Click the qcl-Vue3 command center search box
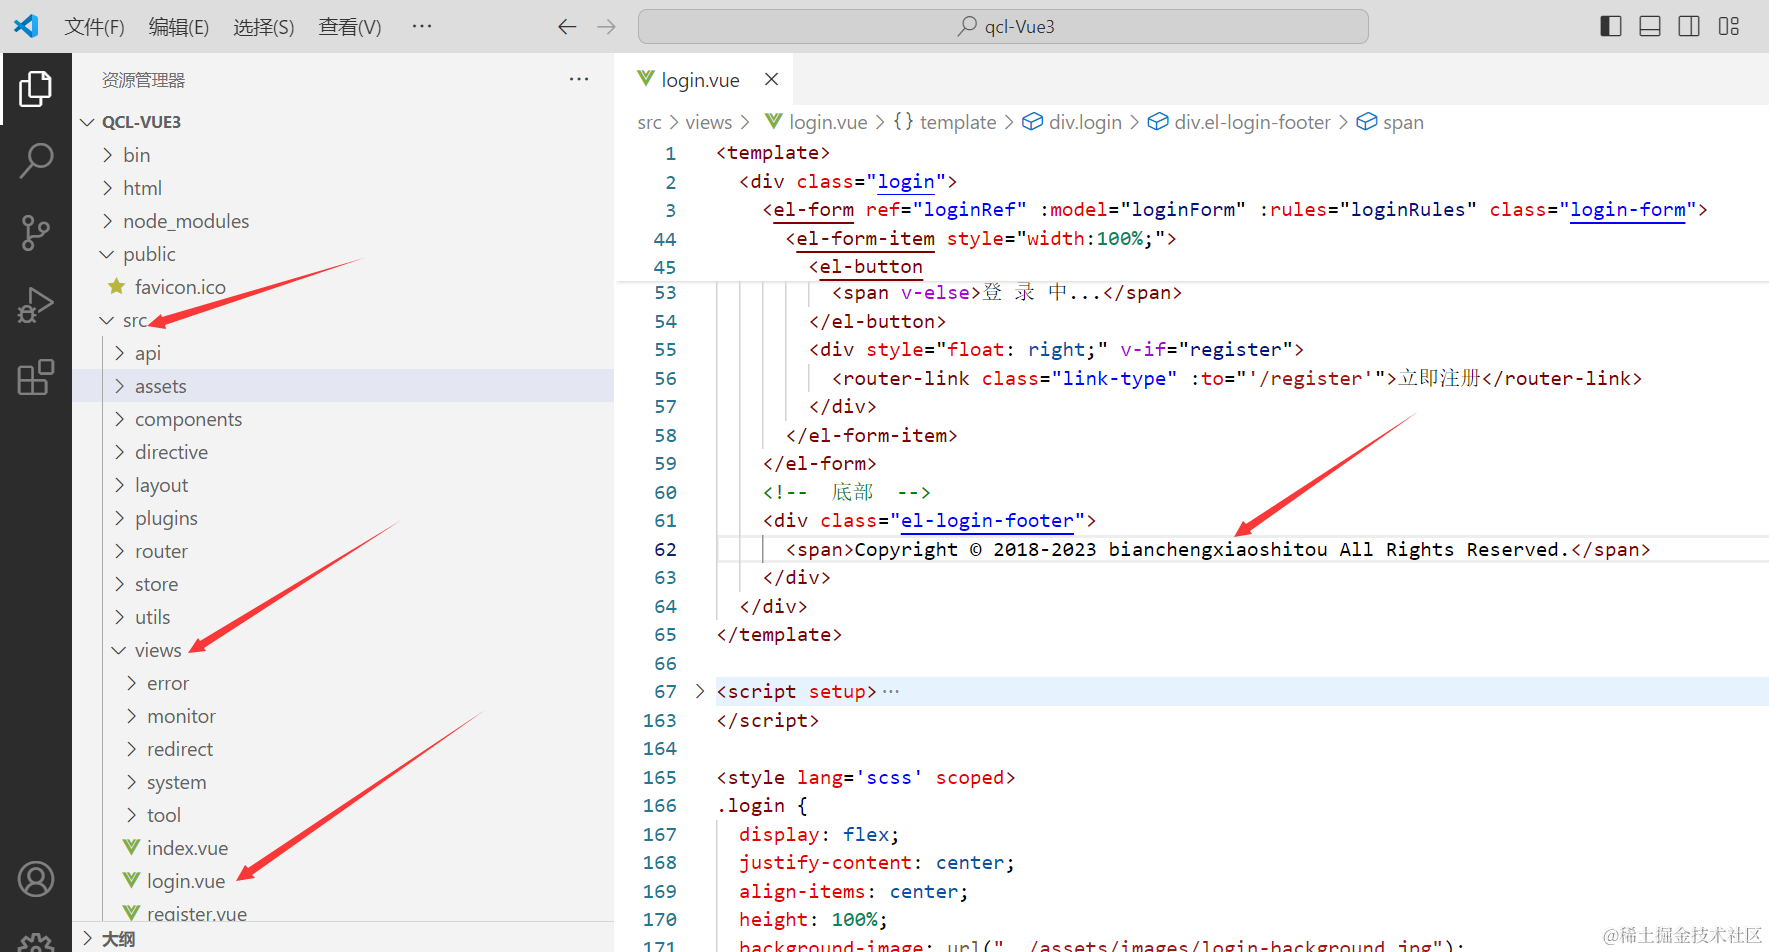The height and width of the screenshot is (952, 1769). click(x=1003, y=27)
